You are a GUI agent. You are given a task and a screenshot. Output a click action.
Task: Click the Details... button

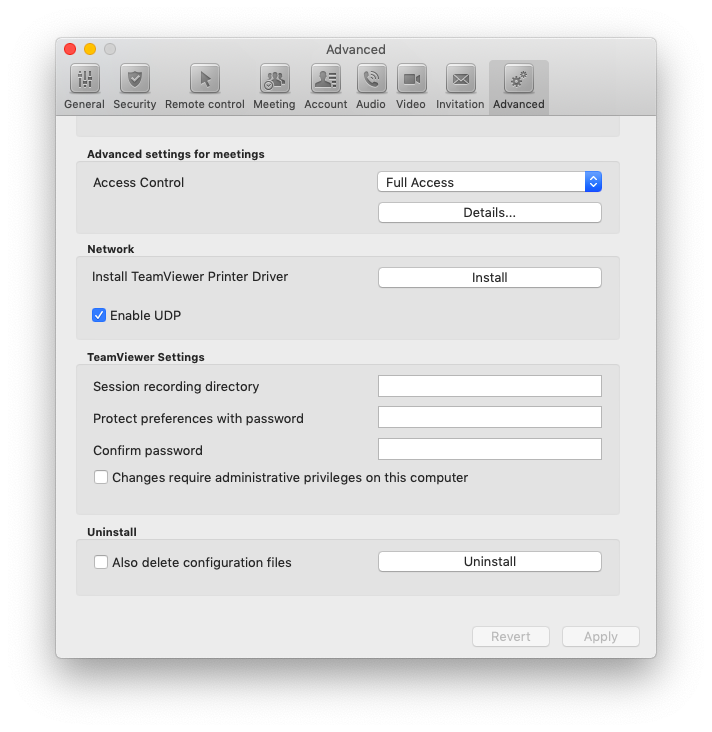pyautogui.click(x=489, y=213)
